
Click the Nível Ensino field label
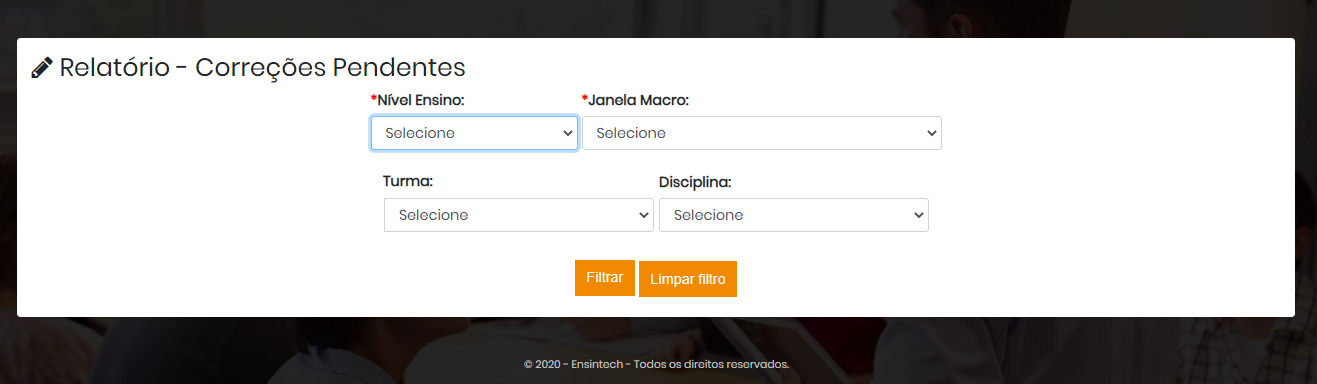421,100
